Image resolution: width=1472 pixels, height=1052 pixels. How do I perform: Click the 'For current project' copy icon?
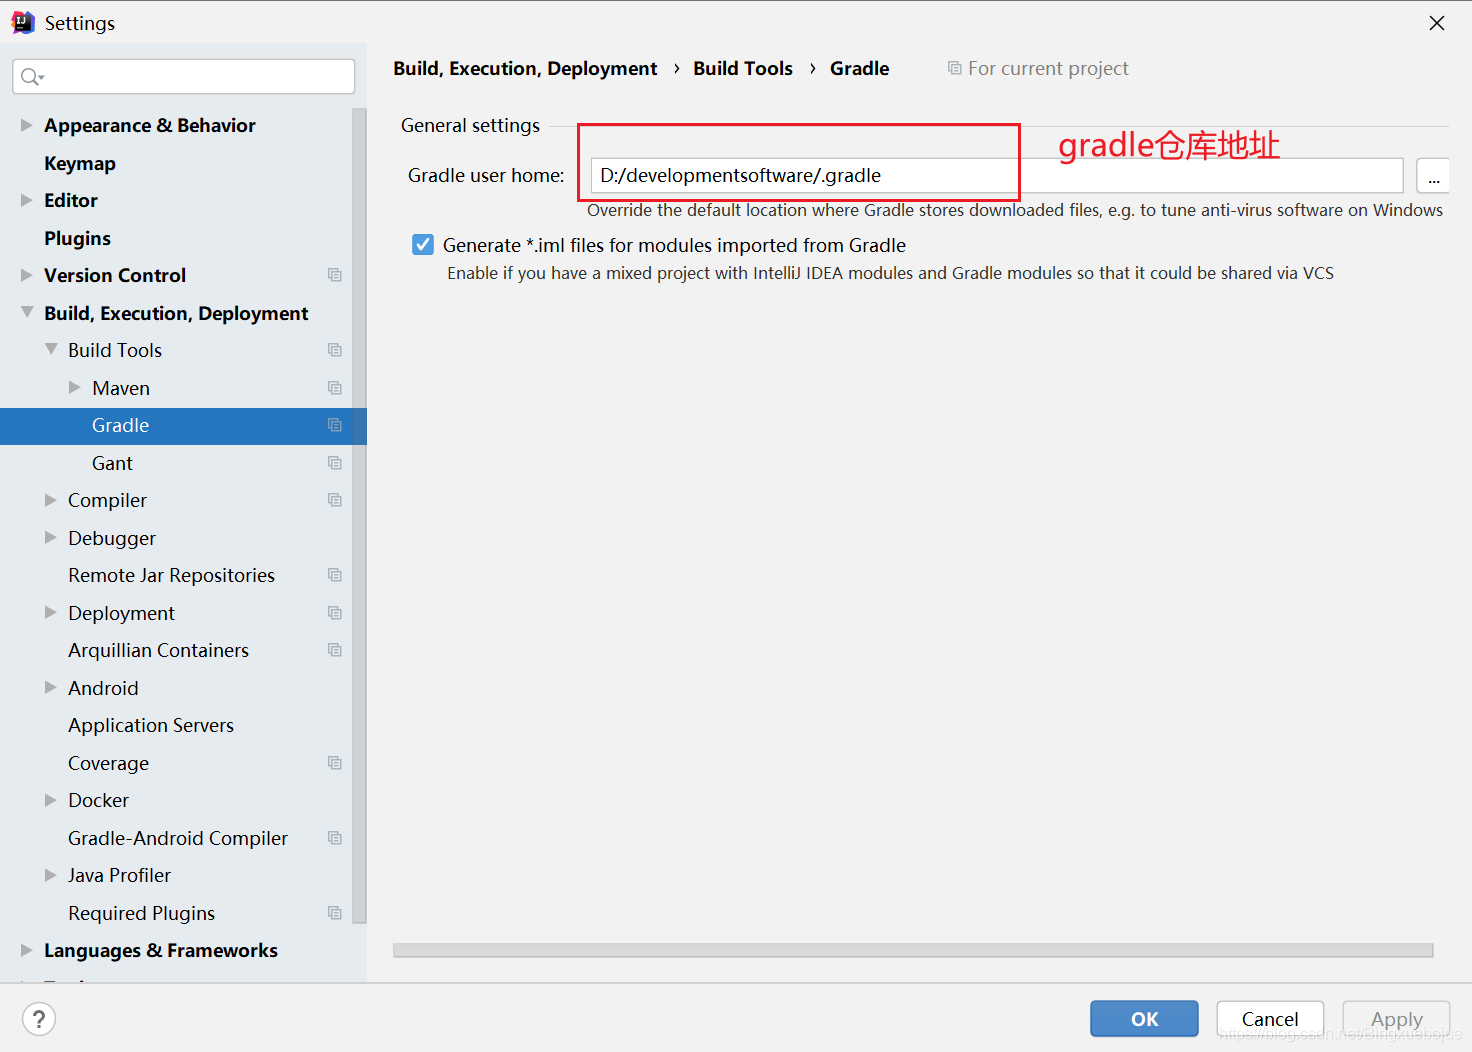pos(954,68)
